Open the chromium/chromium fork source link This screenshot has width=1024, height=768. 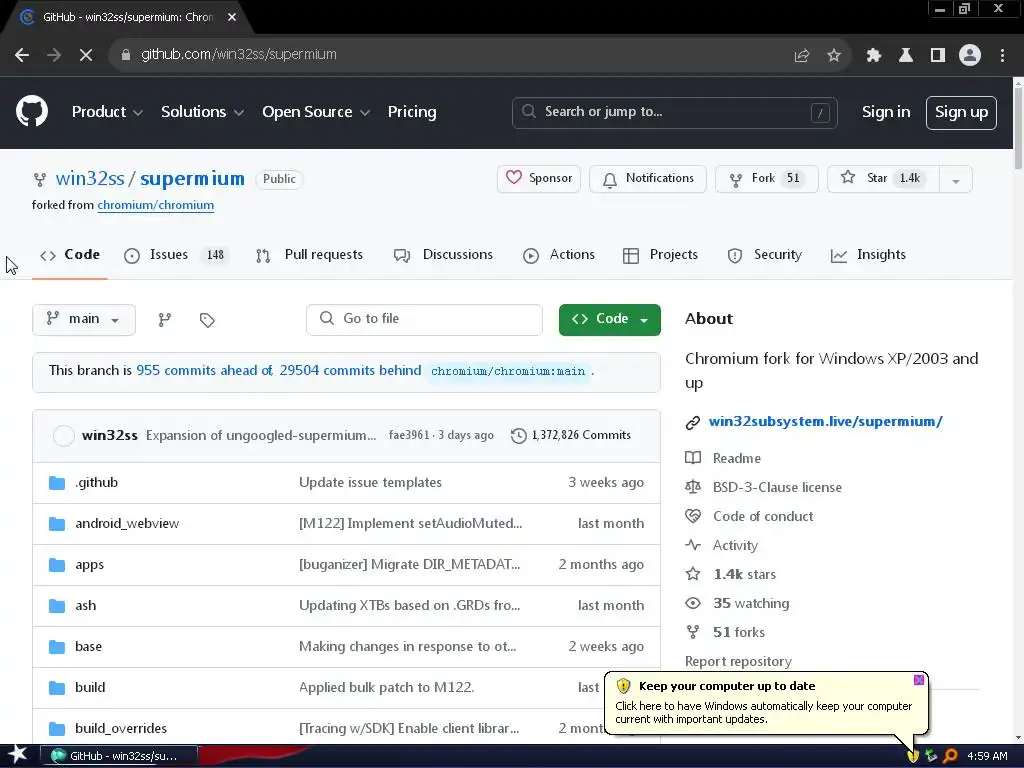155,205
